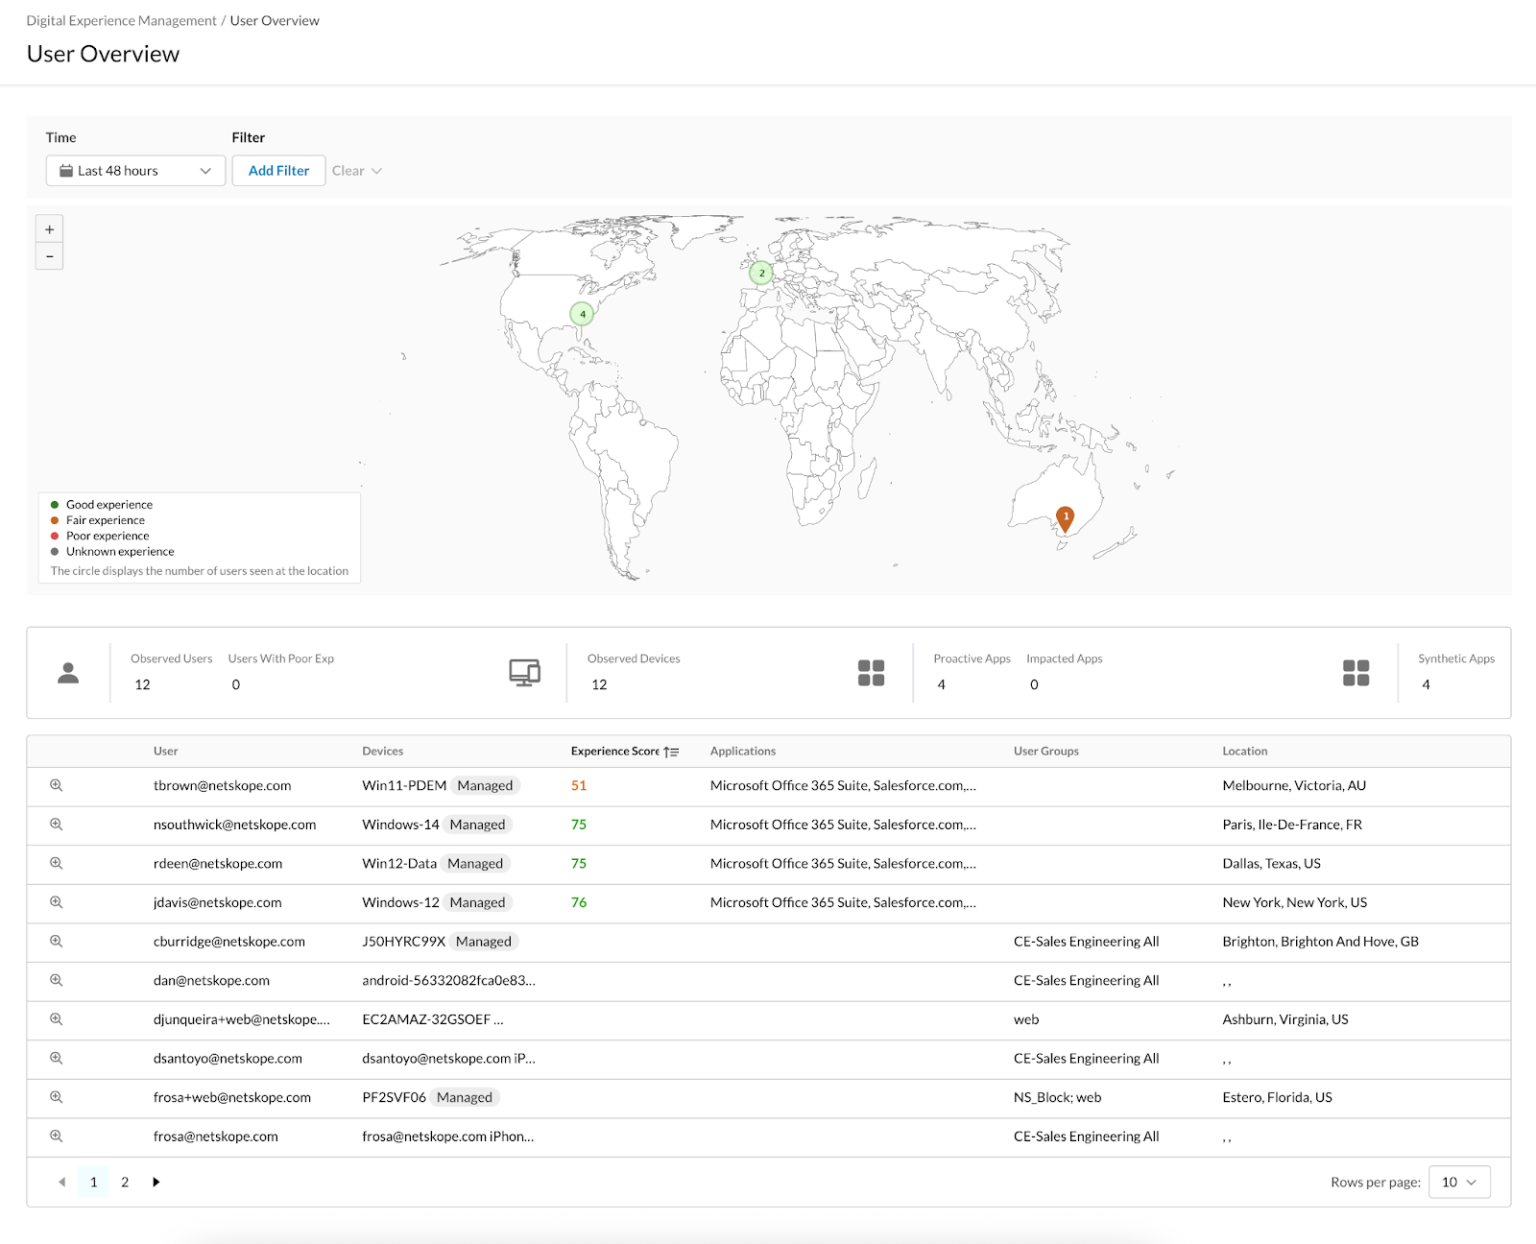Click the Observed Users person icon
1536x1244 pixels.
point(68,672)
